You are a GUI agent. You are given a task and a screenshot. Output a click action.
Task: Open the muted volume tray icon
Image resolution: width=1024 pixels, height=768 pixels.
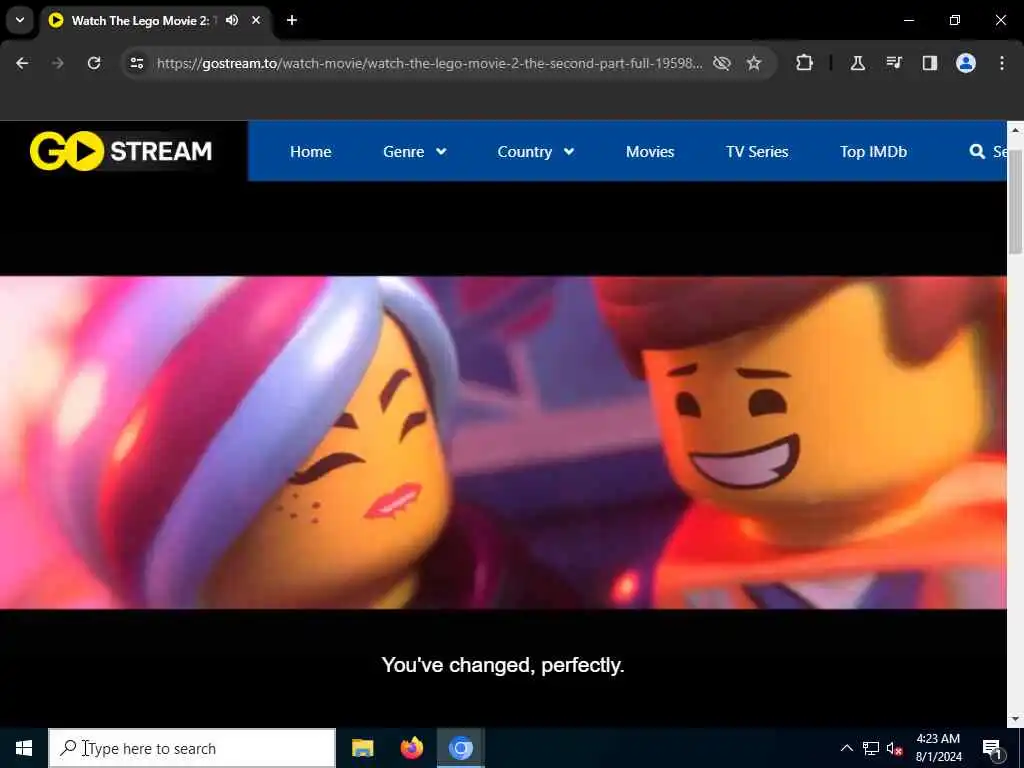tap(894, 748)
